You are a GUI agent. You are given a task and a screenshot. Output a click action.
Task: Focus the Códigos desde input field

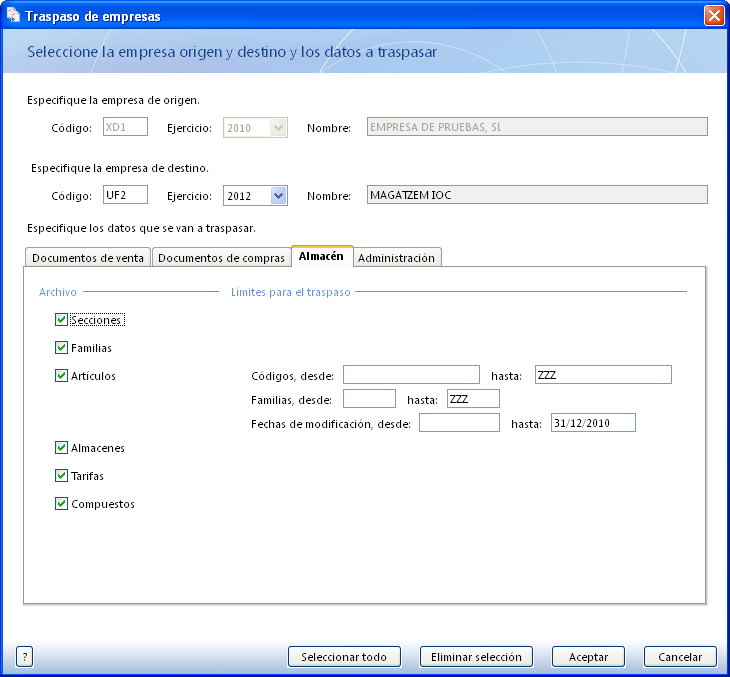[x=411, y=375]
